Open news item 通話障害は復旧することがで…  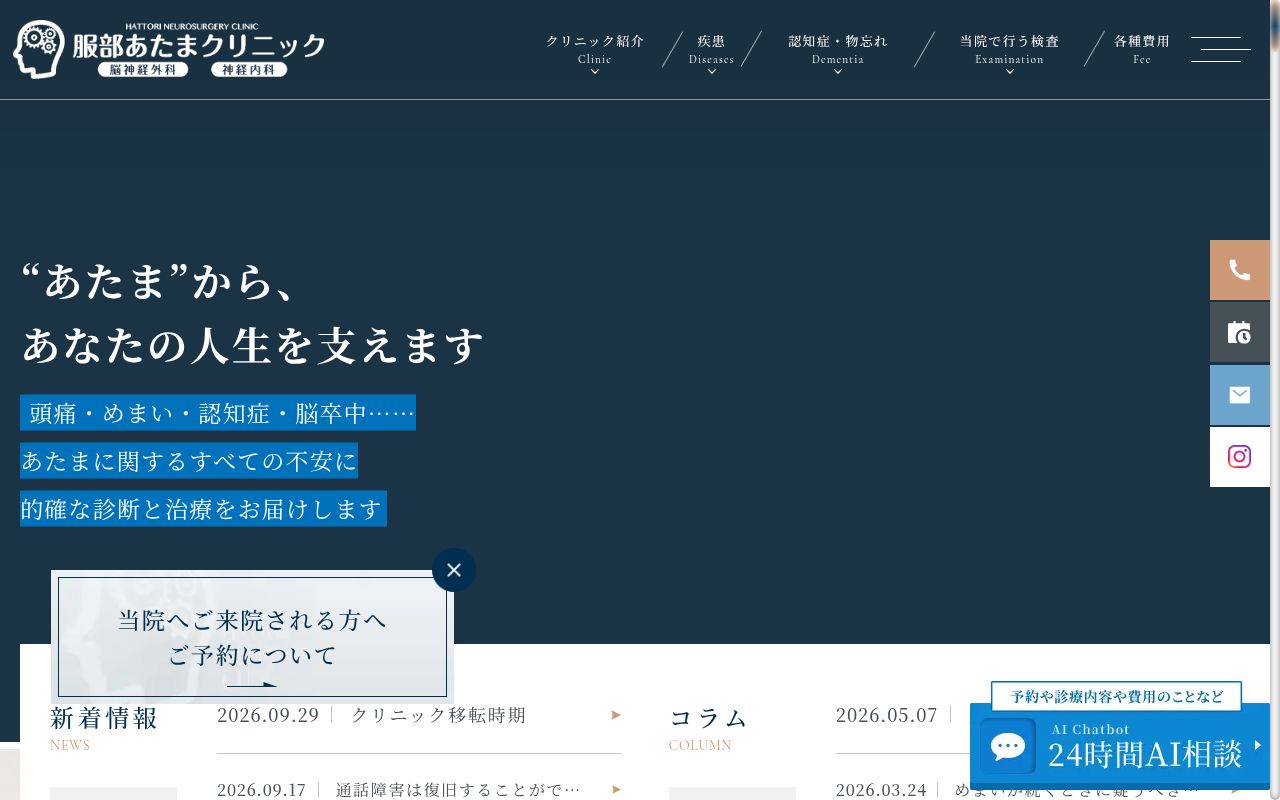[458, 789]
